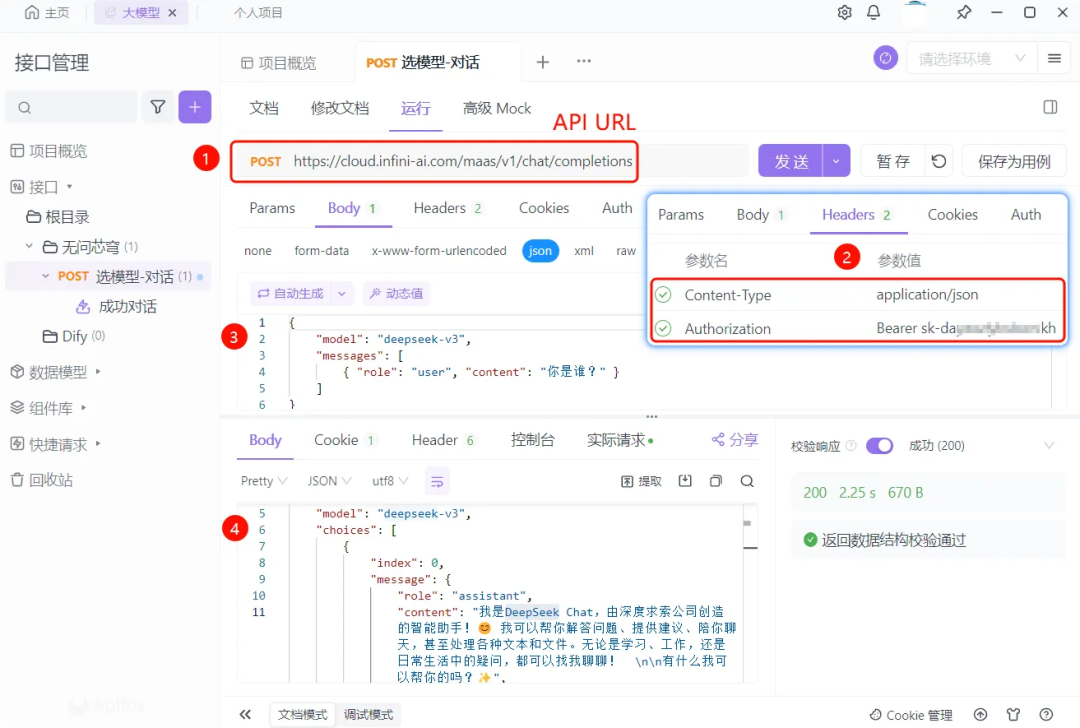Screen dimensions: 1080x728
Task: Open the 成功对话 example case
Action: tap(116, 306)
